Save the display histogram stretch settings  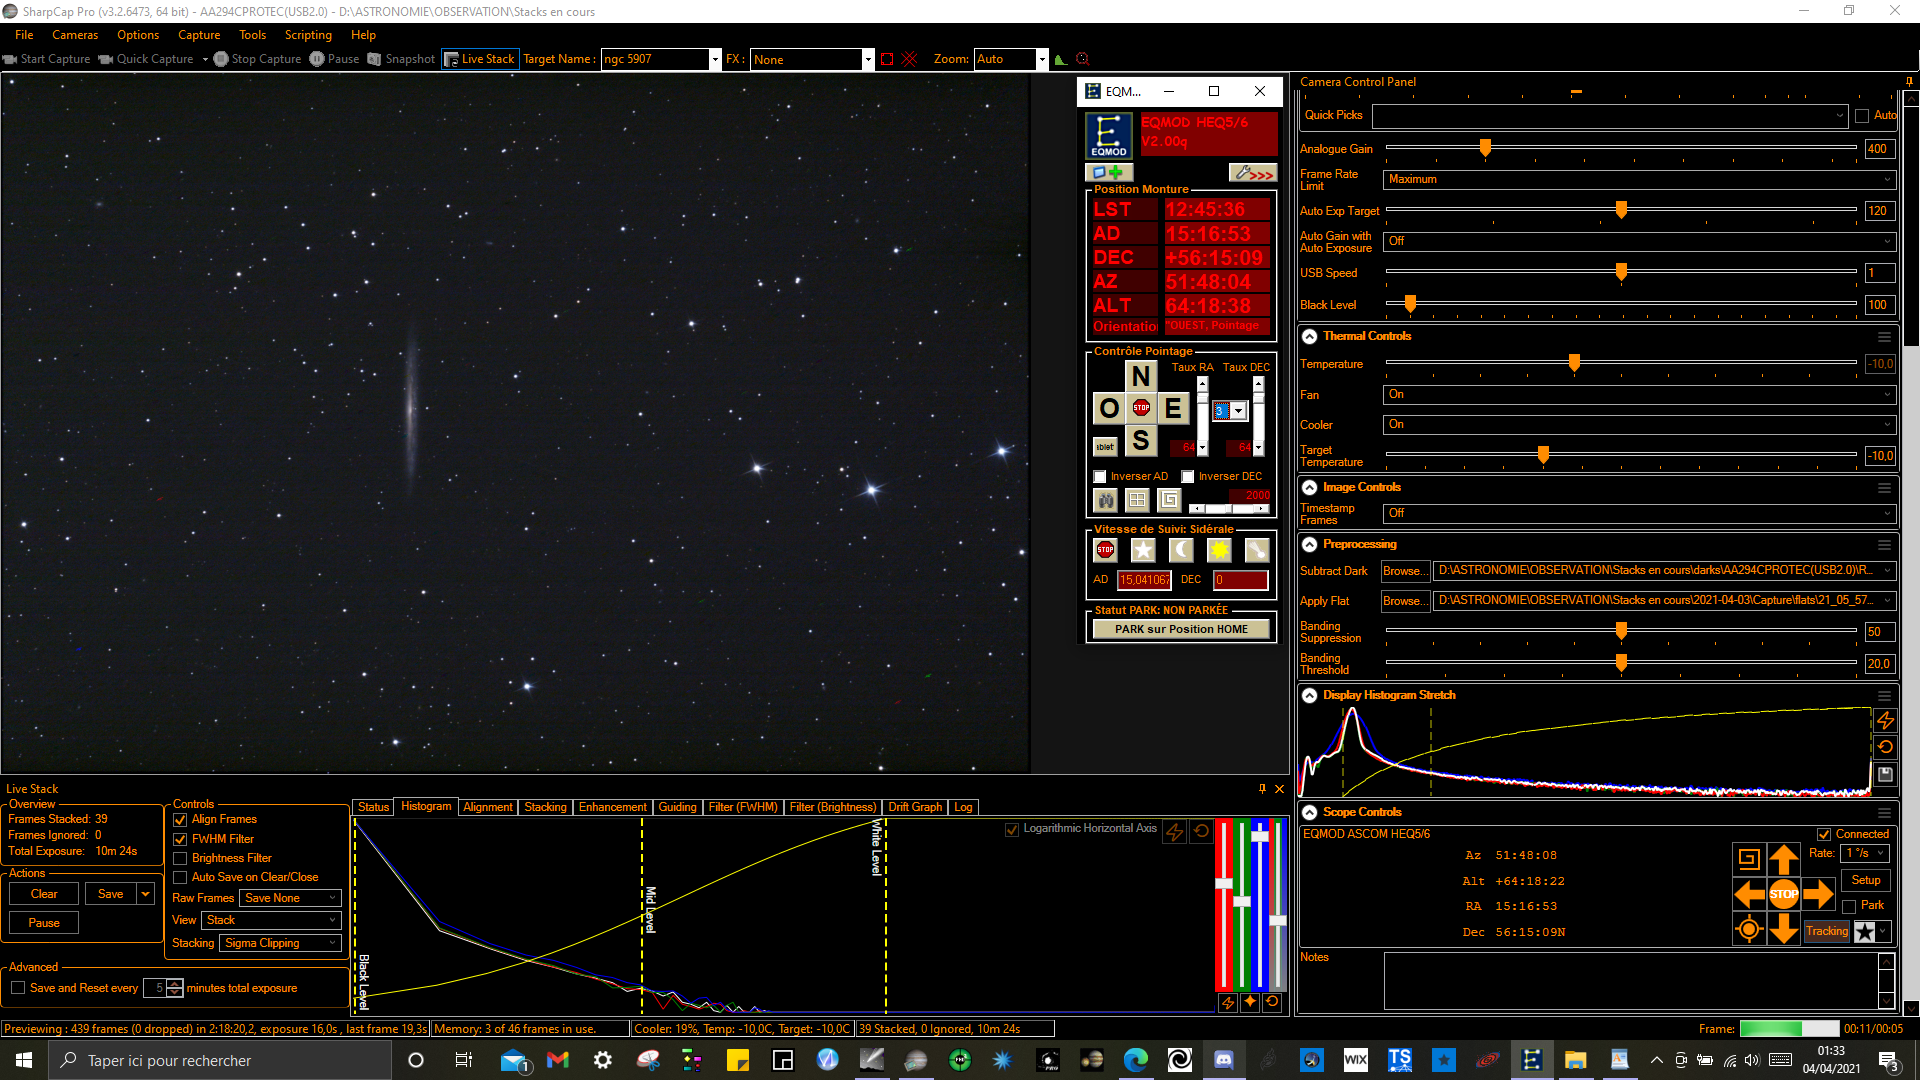[1885, 774]
